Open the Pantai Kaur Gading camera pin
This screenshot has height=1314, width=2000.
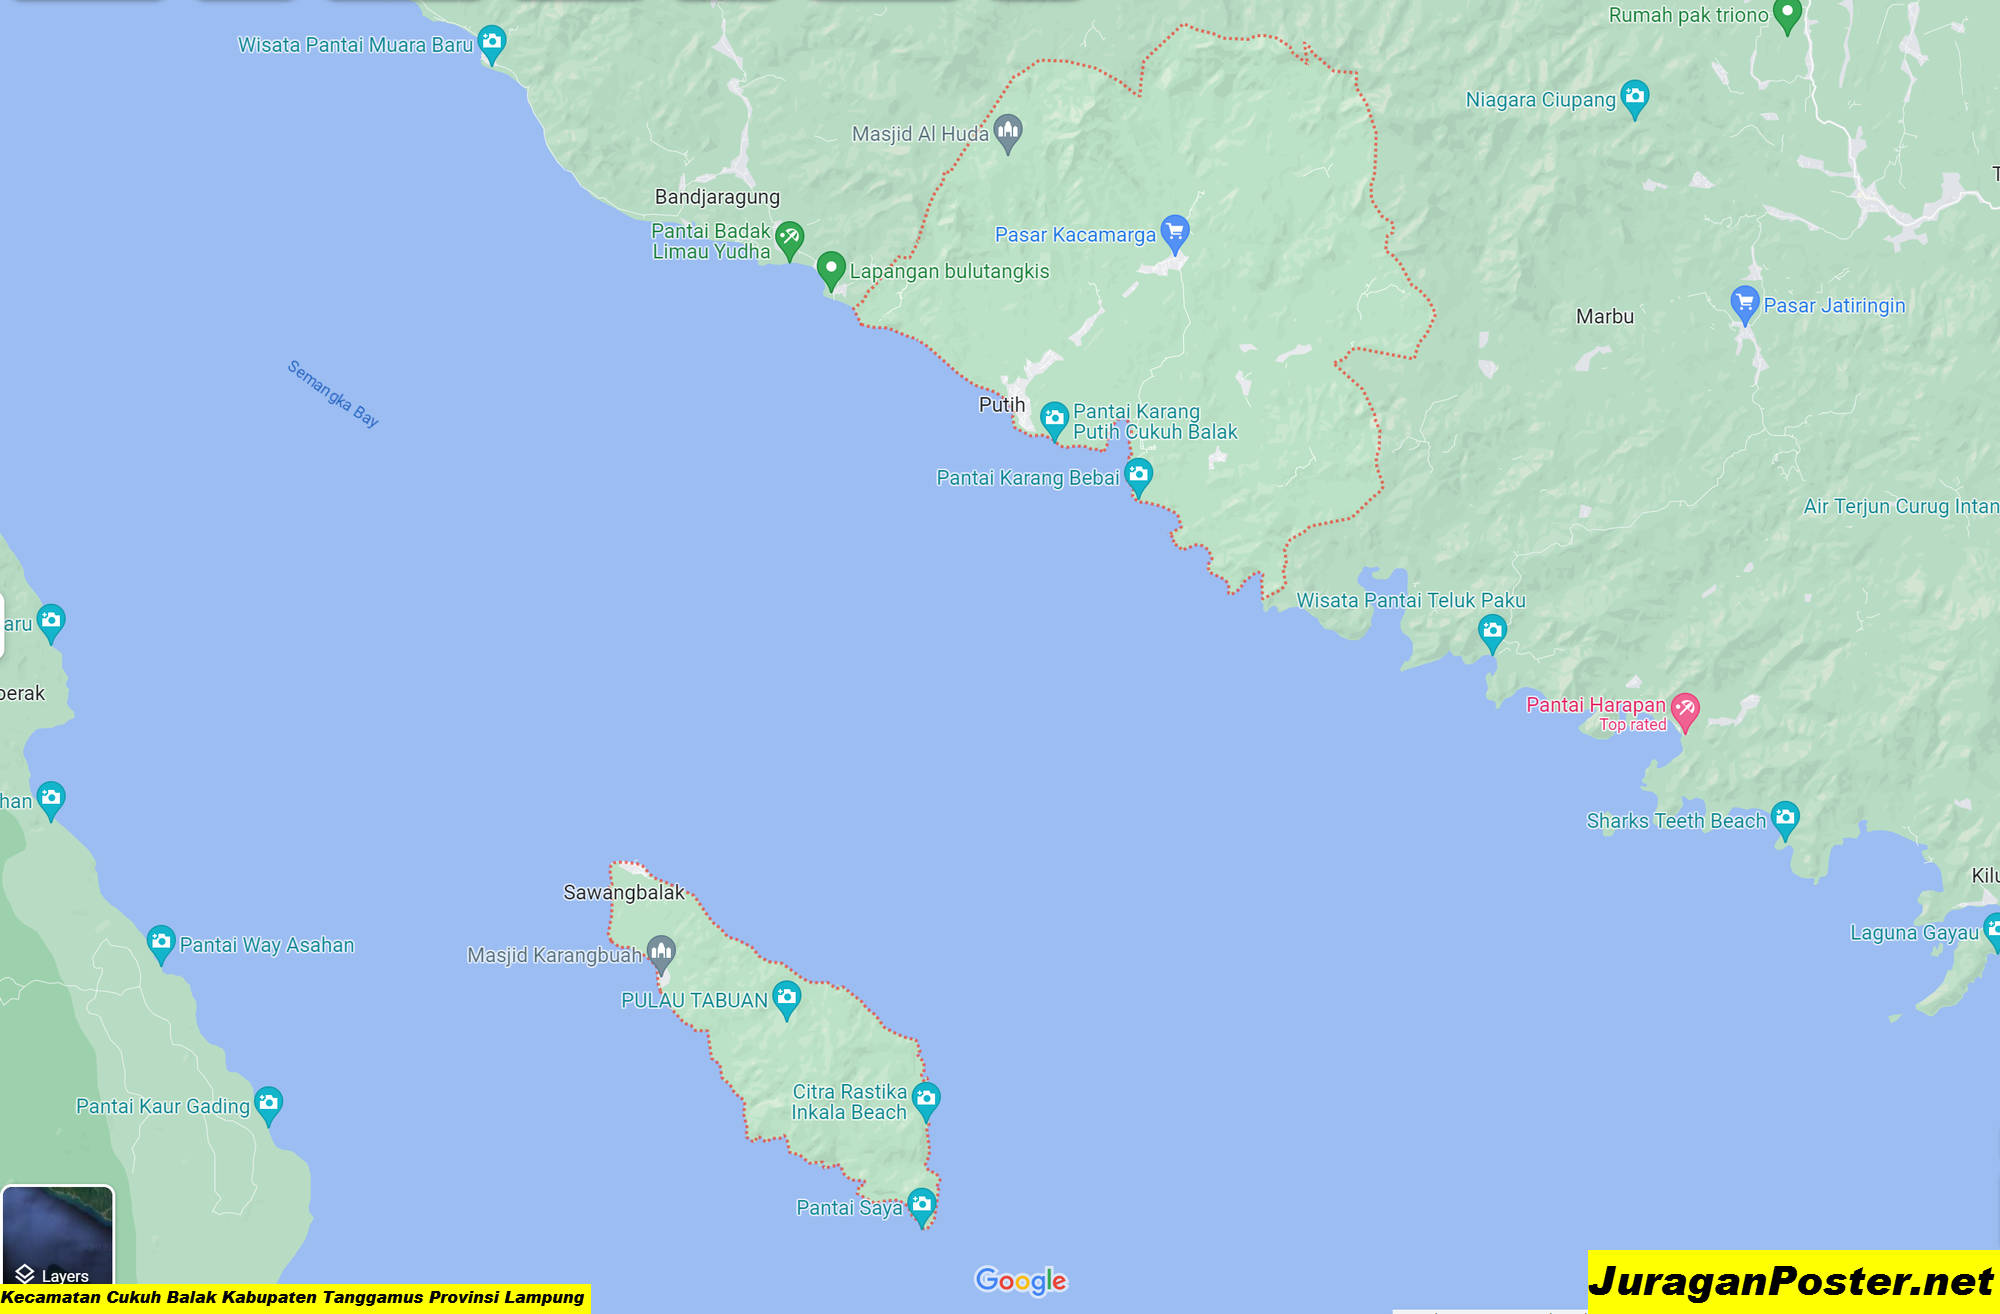[268, 1105]
